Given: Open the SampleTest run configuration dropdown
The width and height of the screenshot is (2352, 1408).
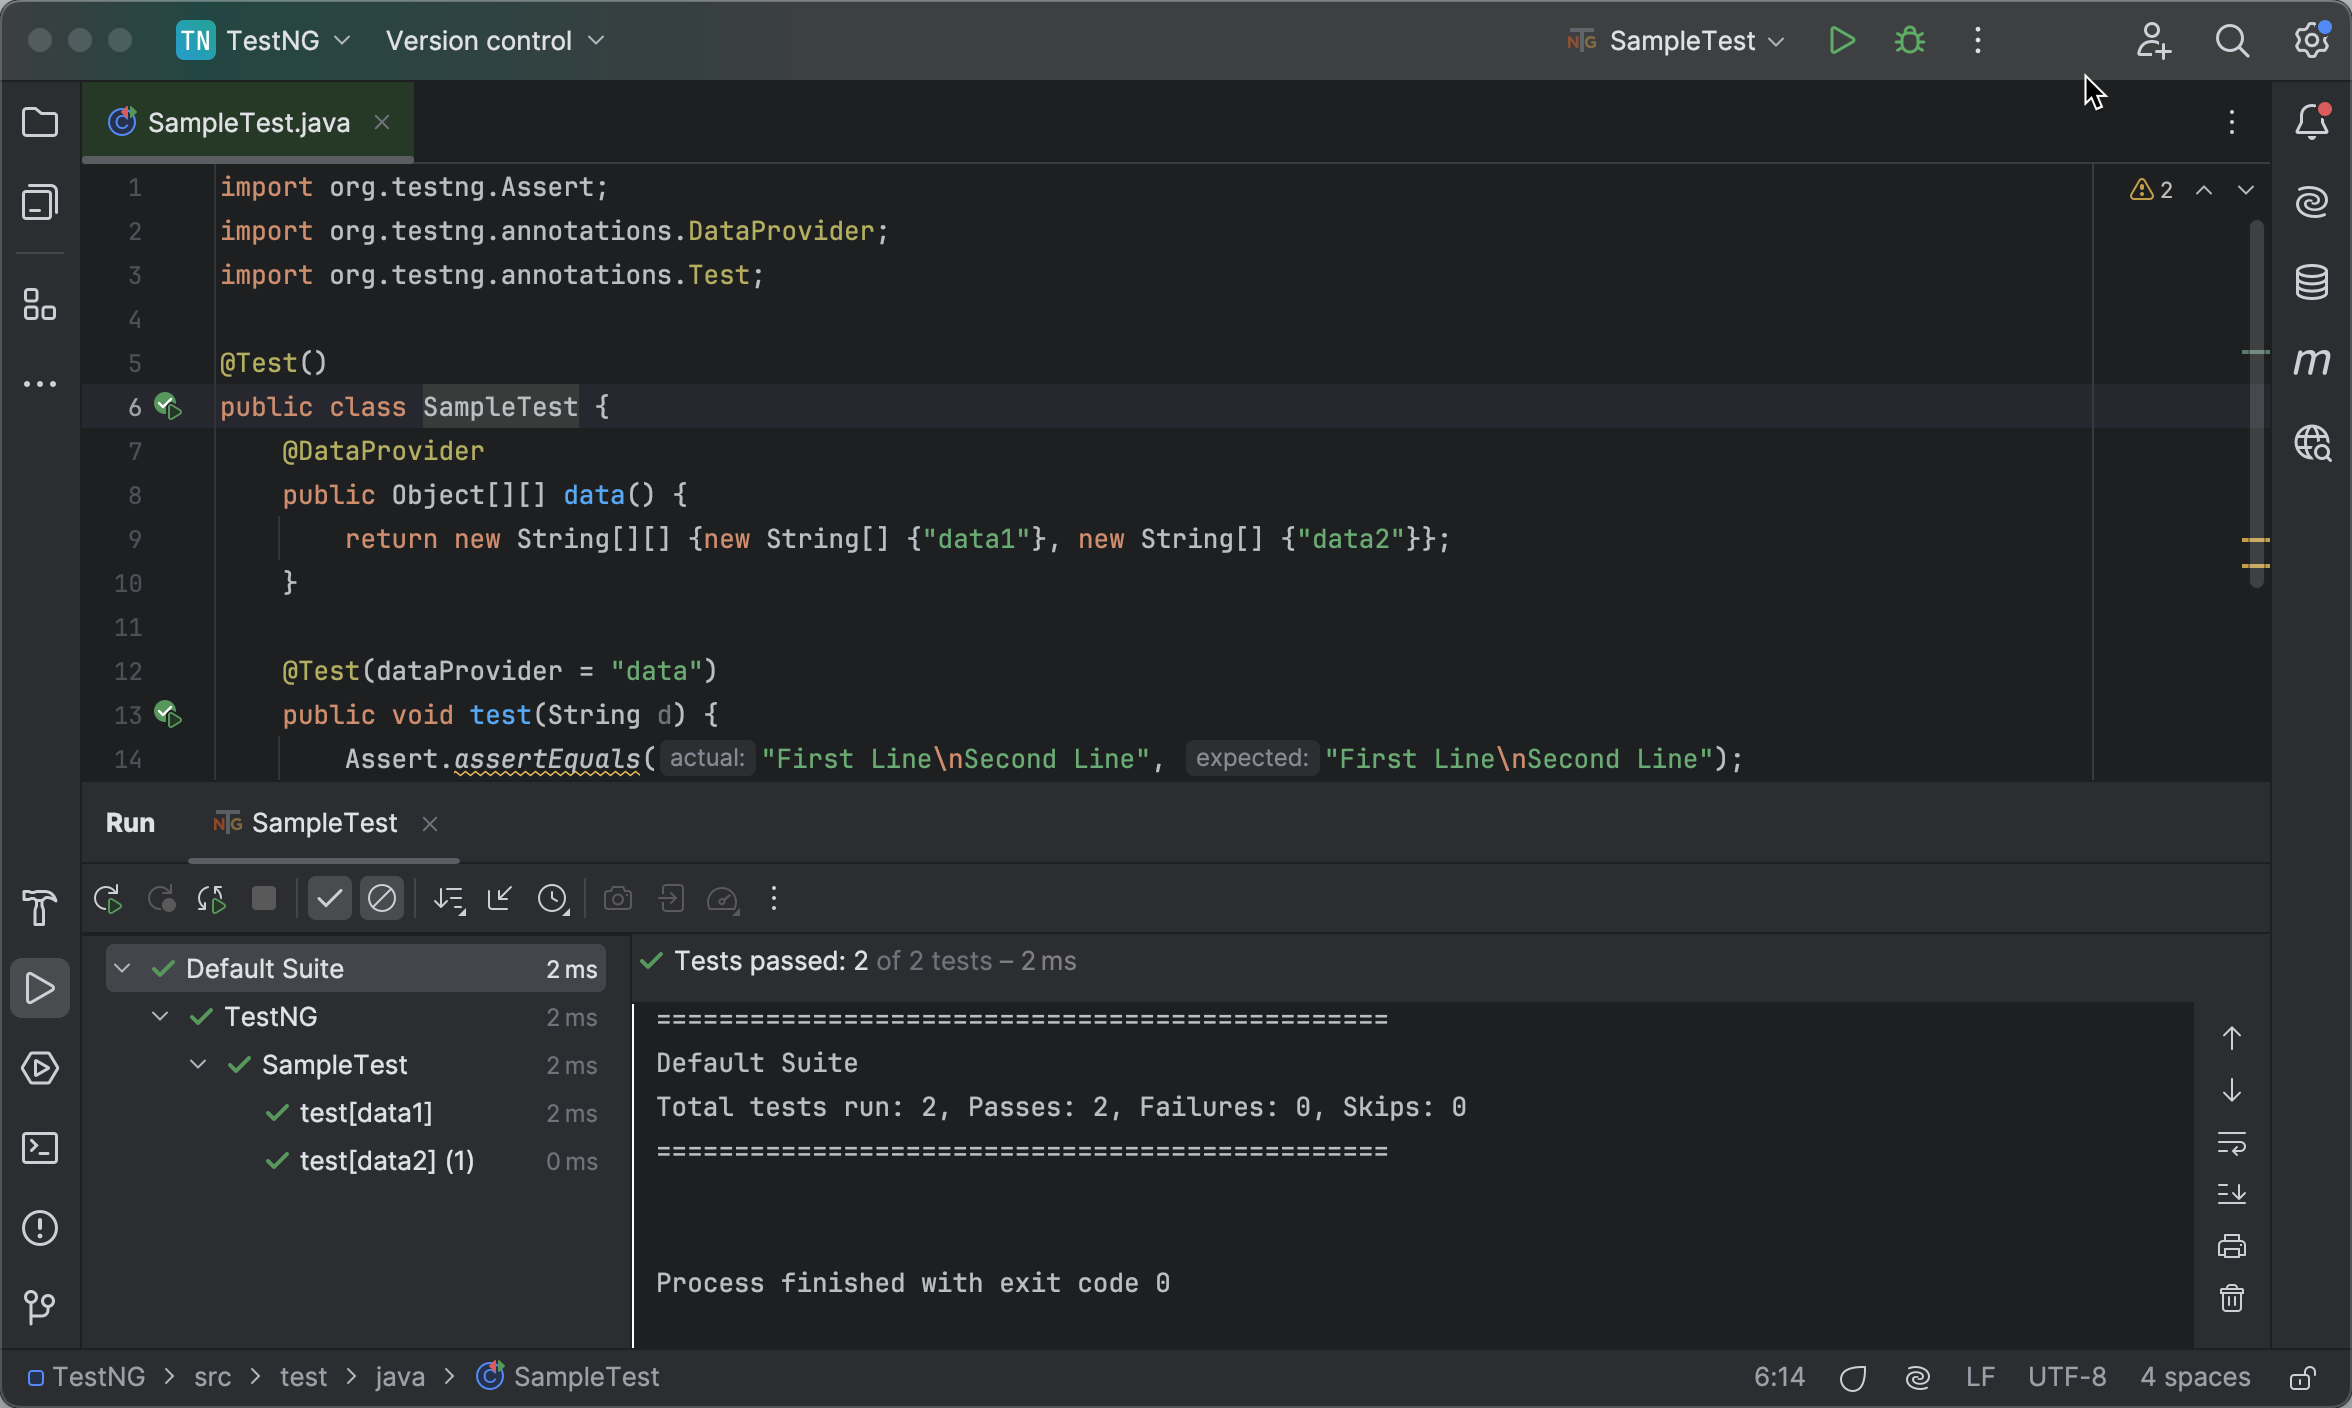Looking at the screenshot, I should (x=1674, y=41).
